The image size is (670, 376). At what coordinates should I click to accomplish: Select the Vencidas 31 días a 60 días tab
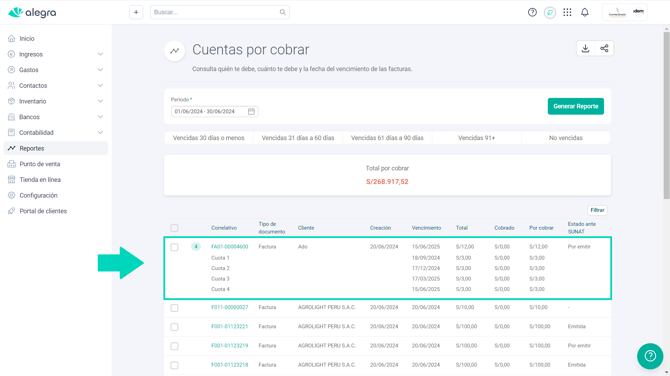298,138
